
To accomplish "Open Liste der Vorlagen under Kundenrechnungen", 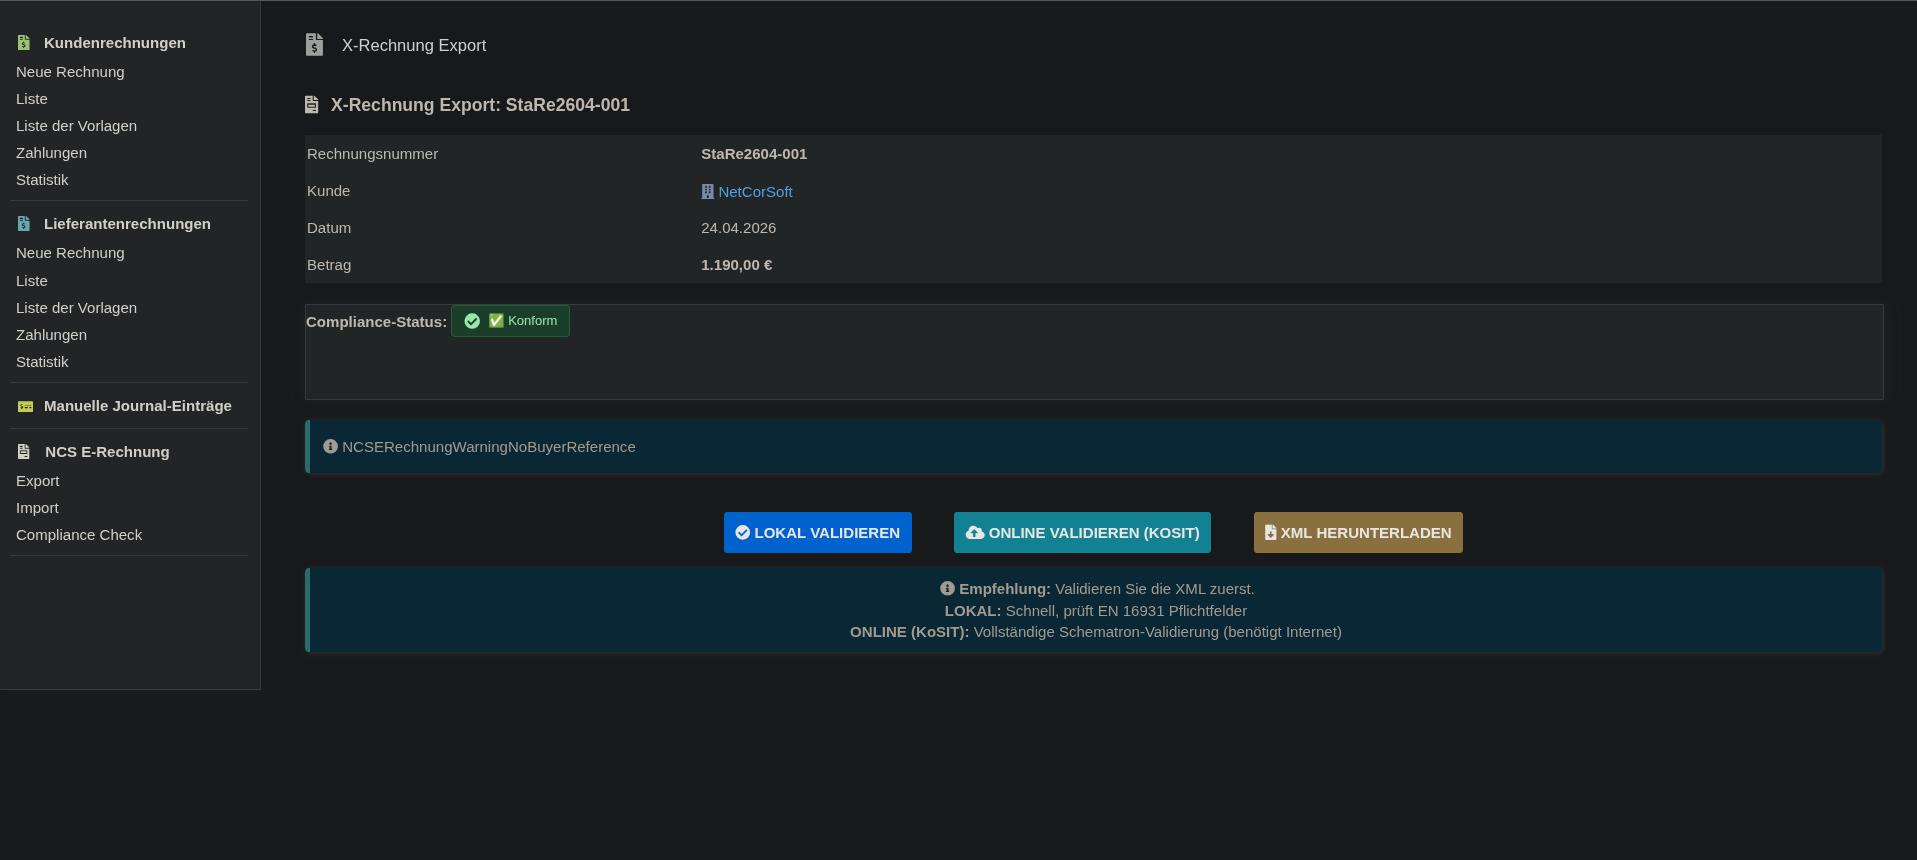I will pos(76,126).
